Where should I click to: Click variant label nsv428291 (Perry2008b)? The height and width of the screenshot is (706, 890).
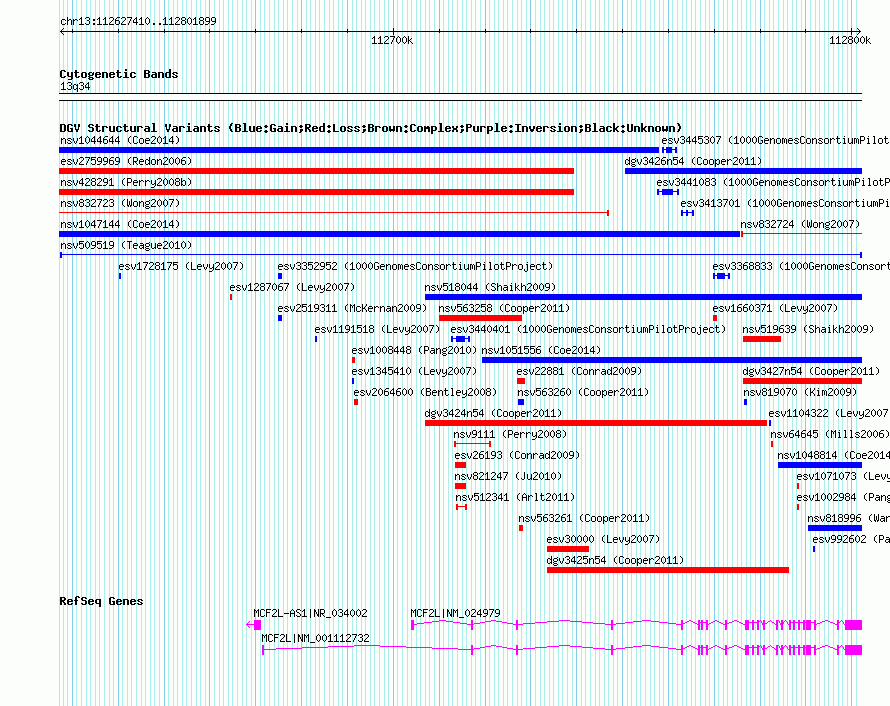[x=126, y=182]
